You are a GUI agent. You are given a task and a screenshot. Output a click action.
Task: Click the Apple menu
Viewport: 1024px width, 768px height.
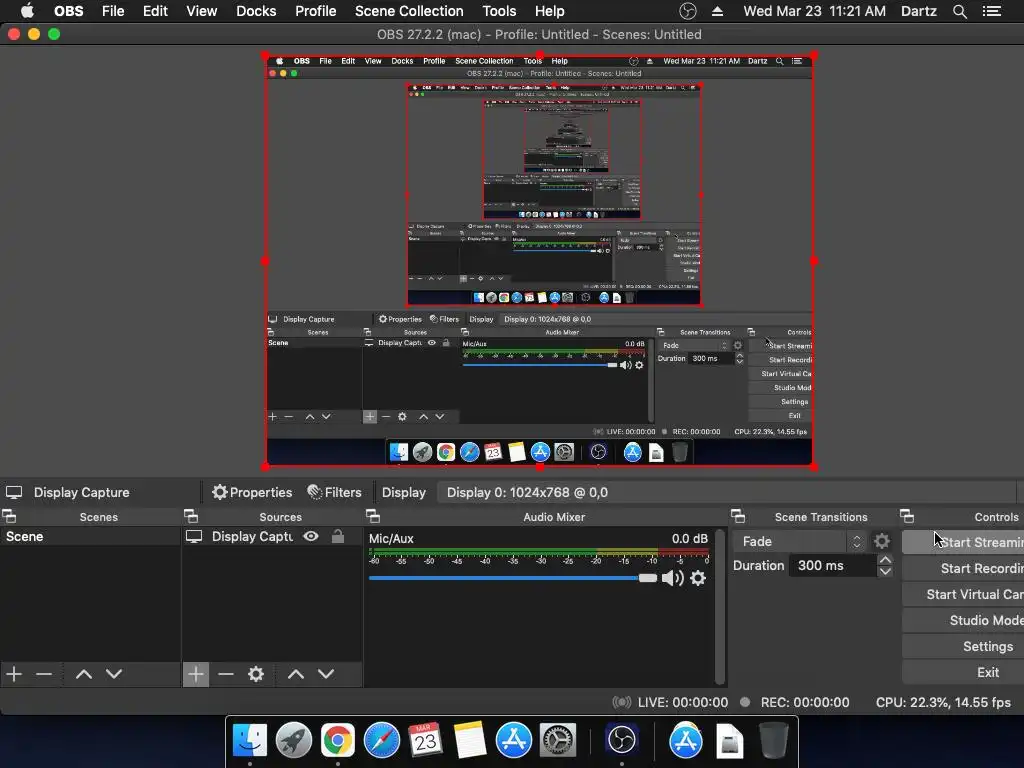(x=27, y=11)
